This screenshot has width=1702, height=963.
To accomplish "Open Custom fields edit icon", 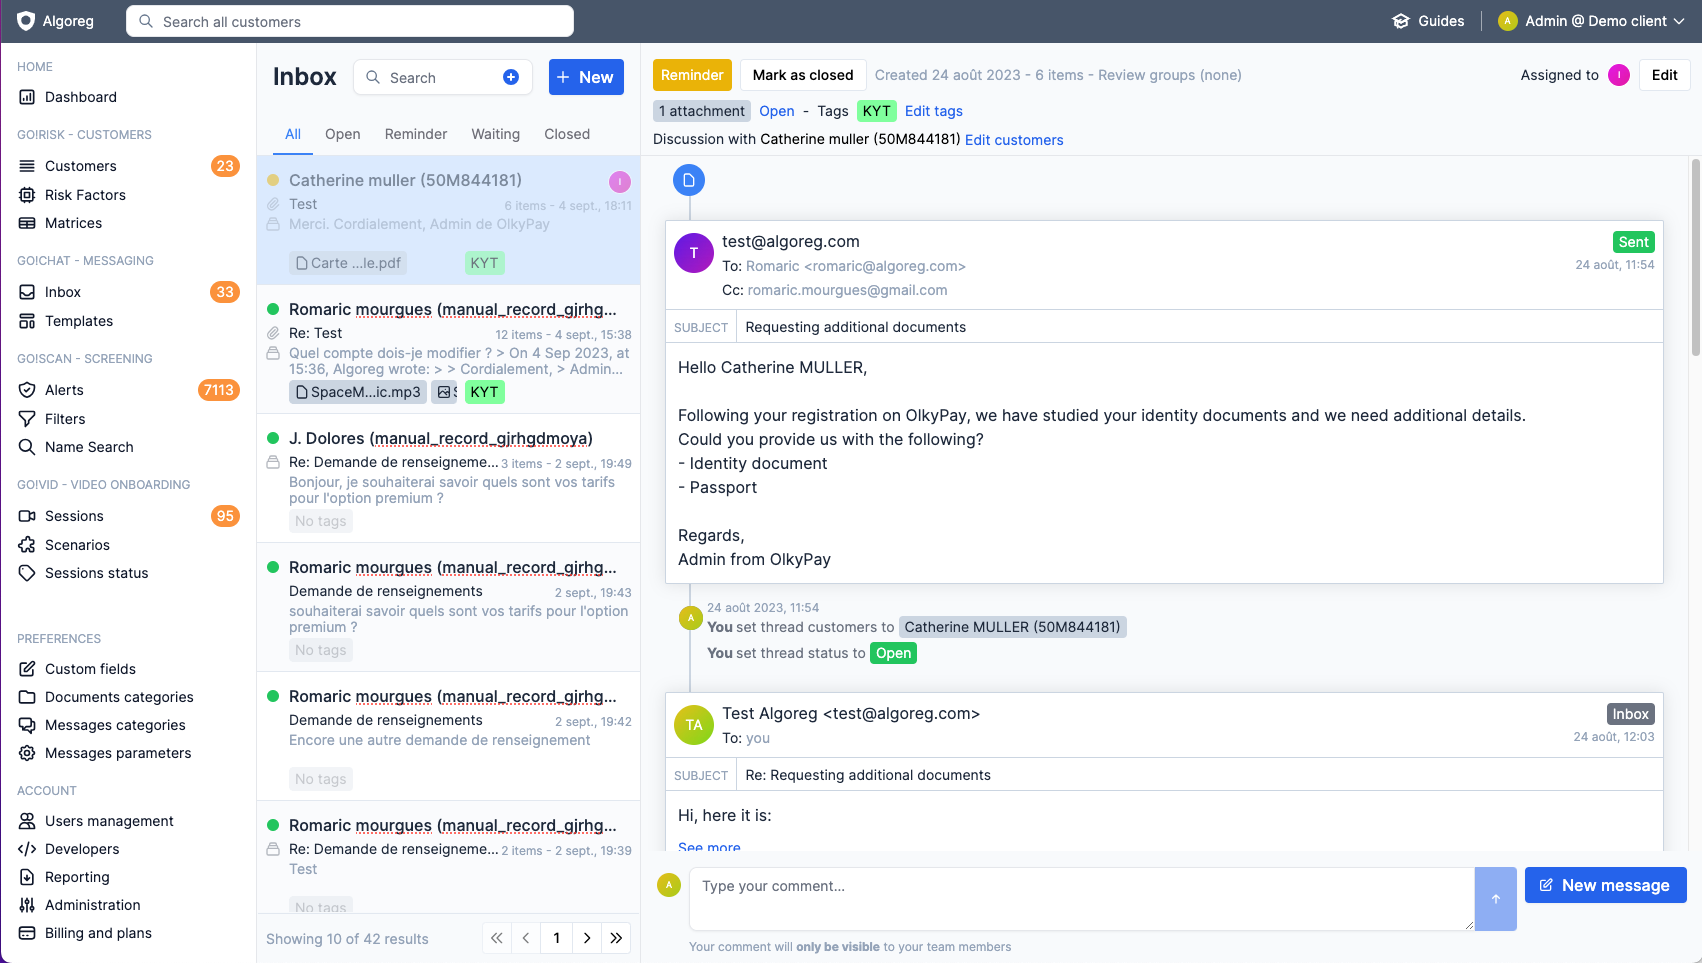I will [x=27, y=669].
